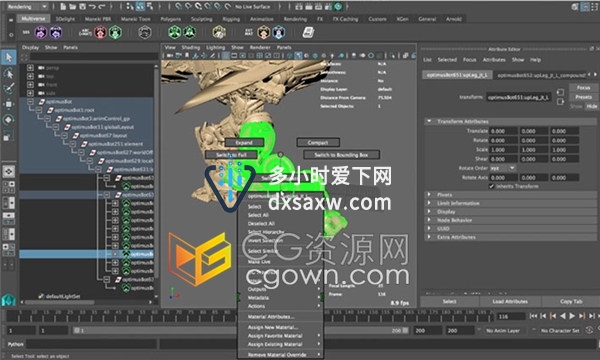Click the yellow hexagon Multiverse shelf icon
The image size is (600, 360).
[219, 33]
